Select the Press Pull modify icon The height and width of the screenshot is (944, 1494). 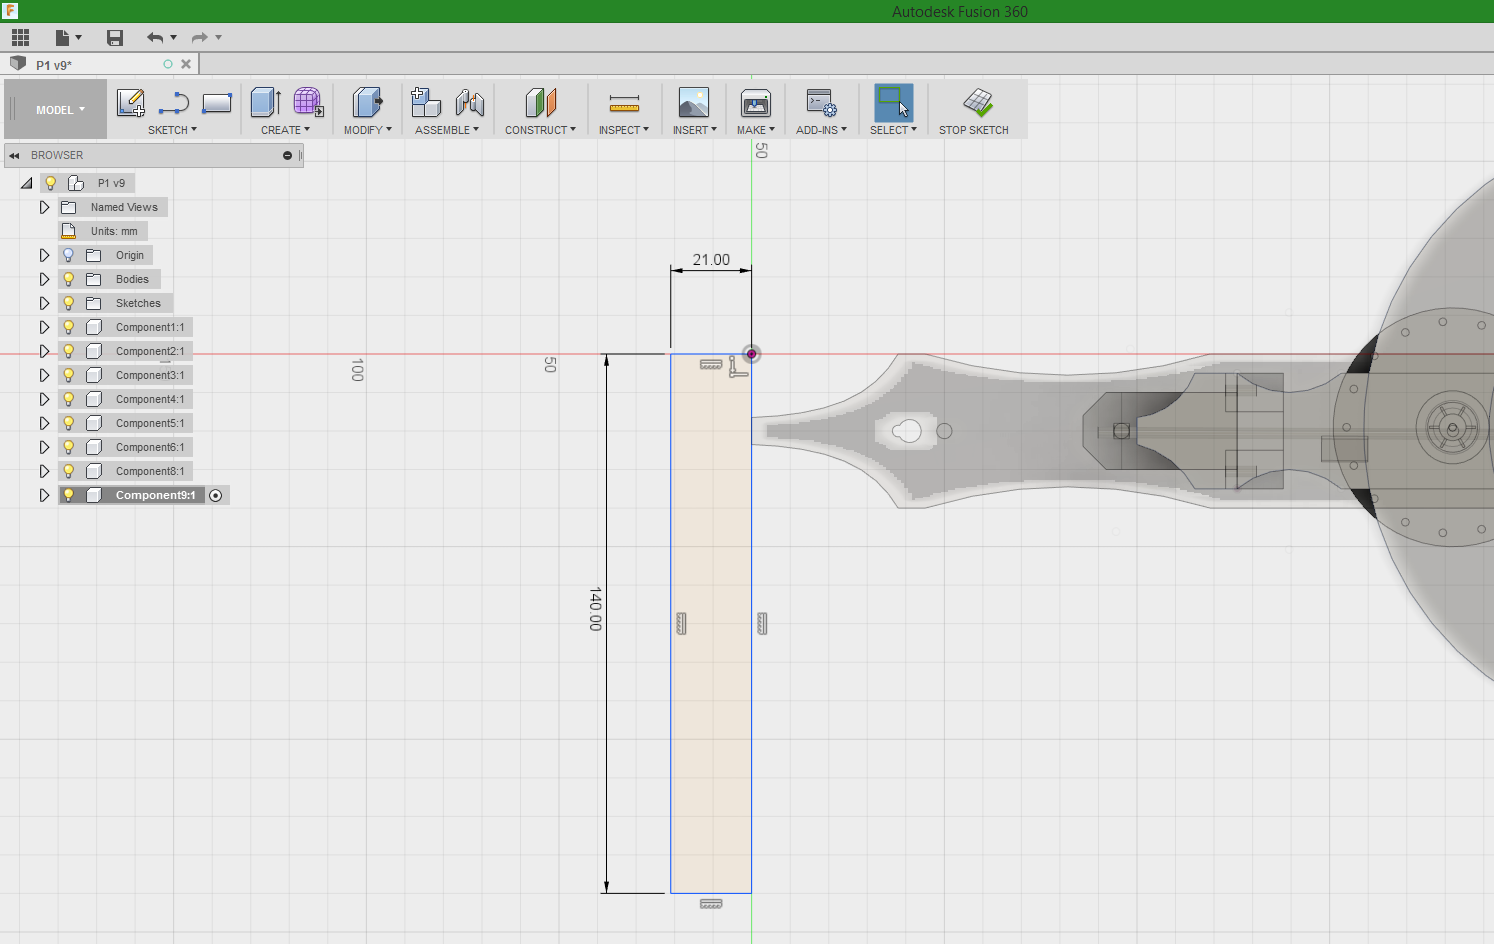point(367,102)
